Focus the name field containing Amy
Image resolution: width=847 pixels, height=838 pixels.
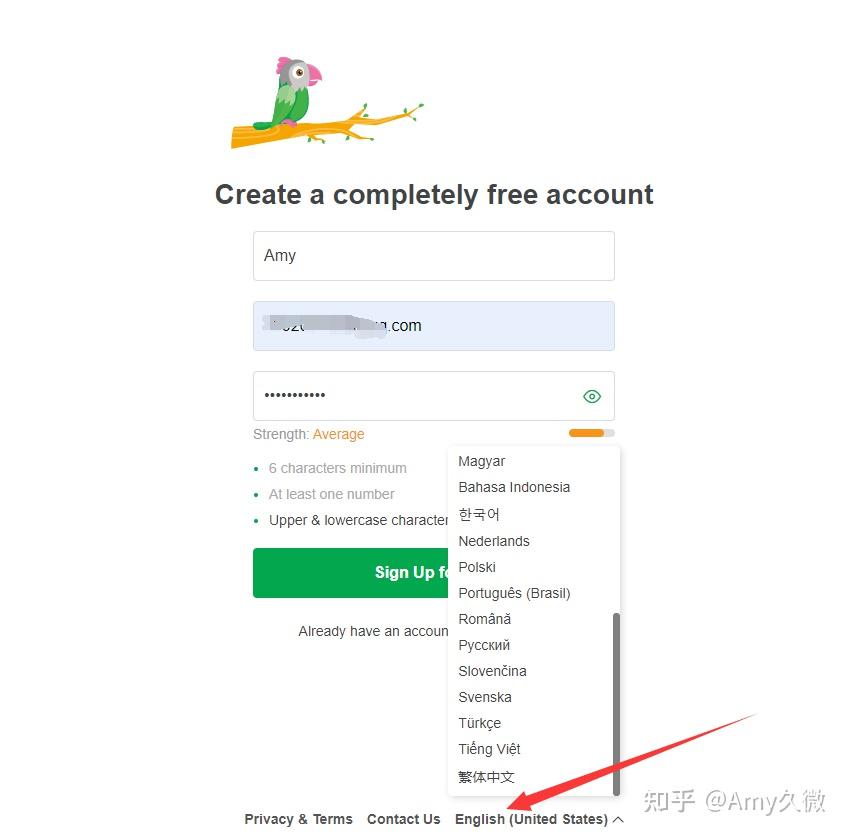434,256
